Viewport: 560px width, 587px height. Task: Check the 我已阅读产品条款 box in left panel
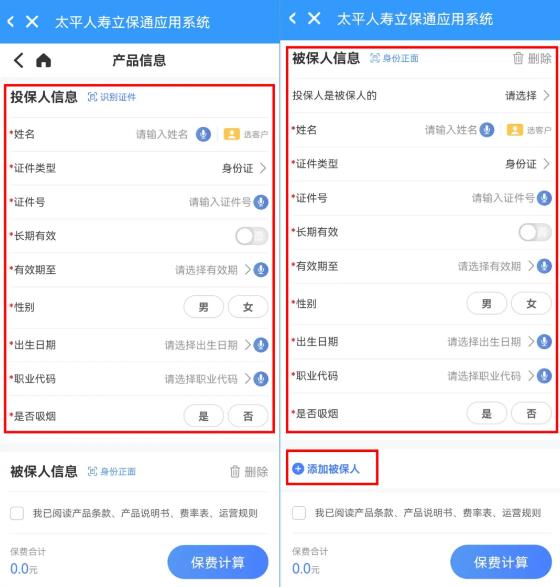(x=17, y=513)
